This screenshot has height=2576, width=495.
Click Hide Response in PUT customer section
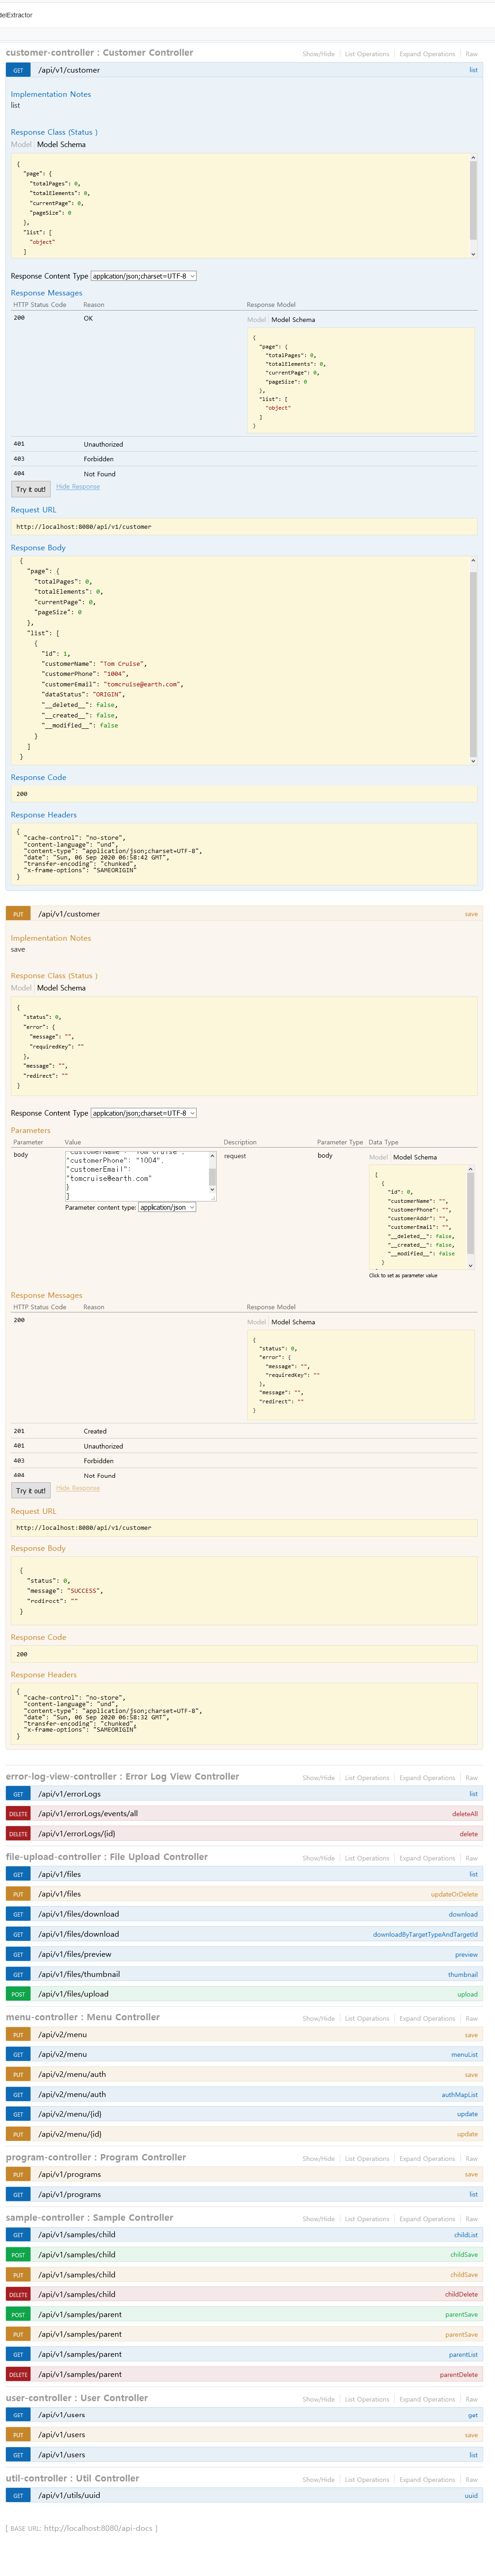pos(78,1488)
